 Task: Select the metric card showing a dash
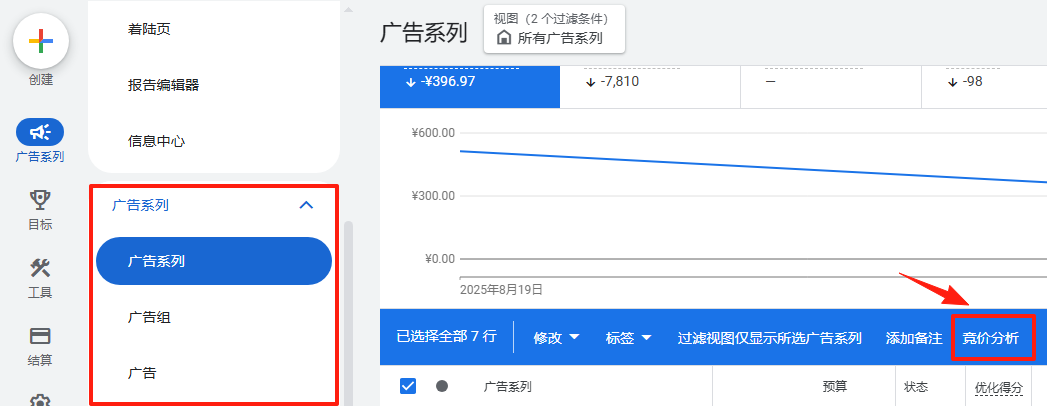point(831,87)
